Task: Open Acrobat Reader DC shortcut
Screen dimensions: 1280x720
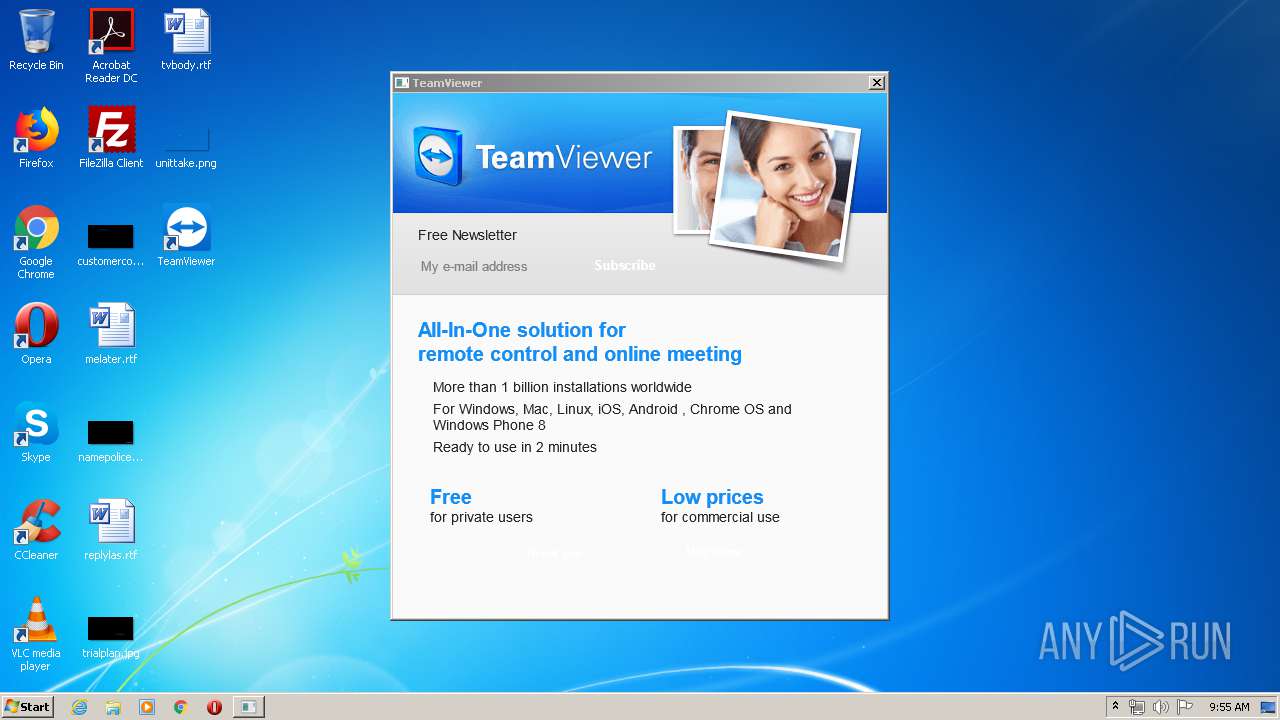Action: (x=111, y=45)
